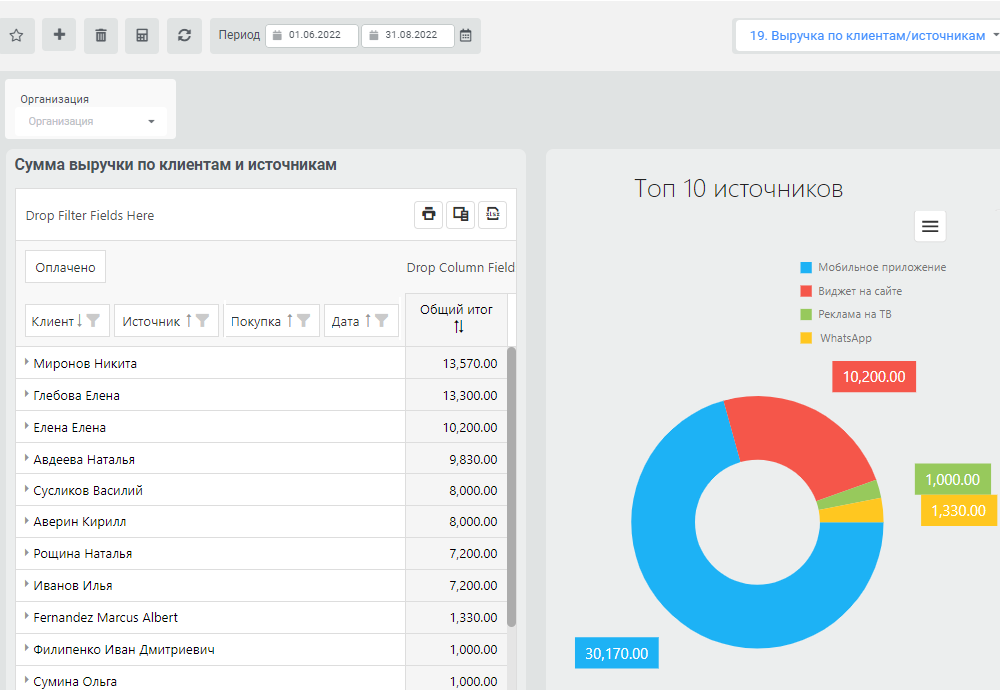Expand the Fernandez Marcus Albert row
The width and height of the screenshot is (1000, 690).
point(26,616)
